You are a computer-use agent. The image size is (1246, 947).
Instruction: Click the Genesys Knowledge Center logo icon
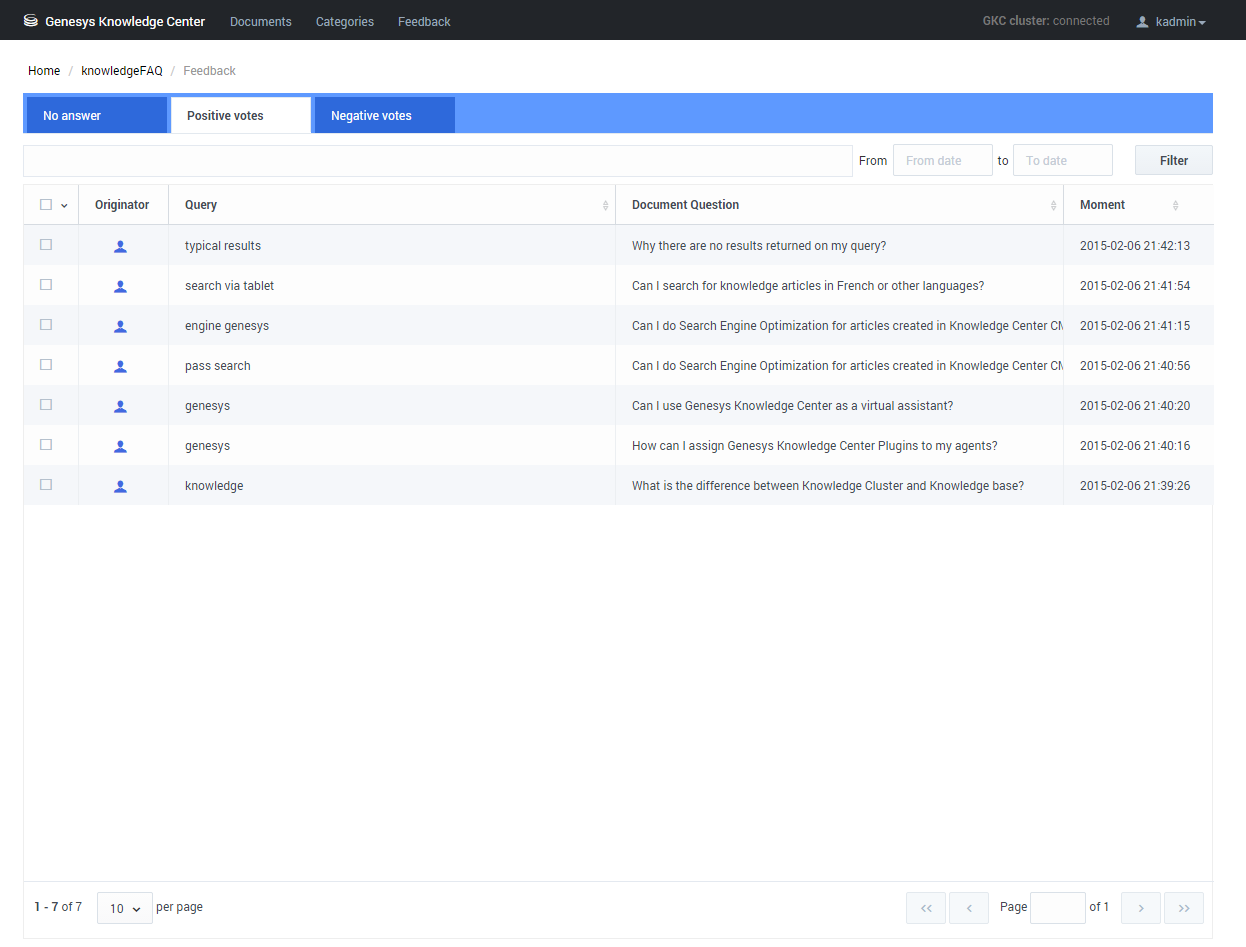(31, 21)
